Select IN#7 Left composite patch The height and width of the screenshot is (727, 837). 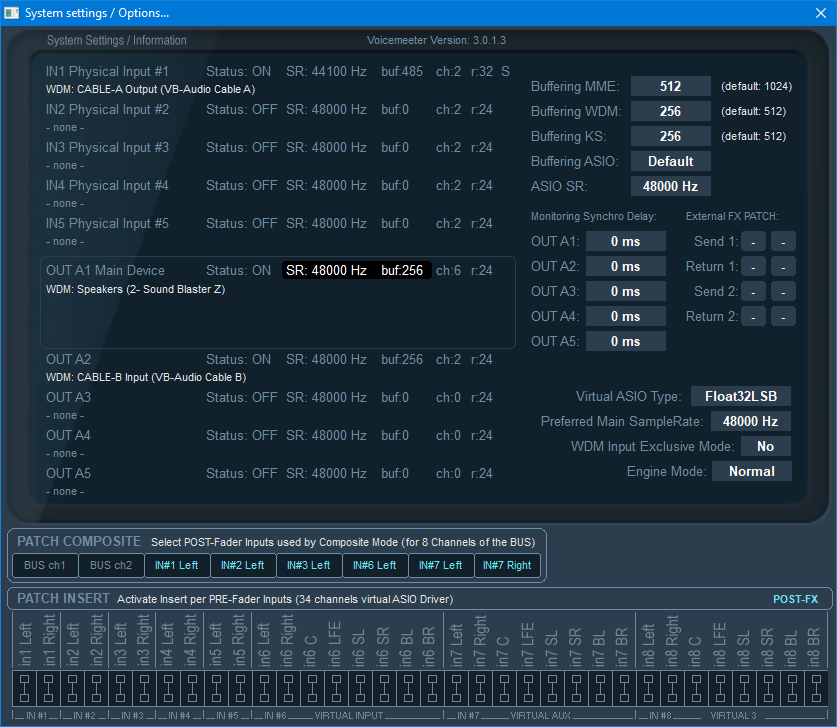point(441,565)
